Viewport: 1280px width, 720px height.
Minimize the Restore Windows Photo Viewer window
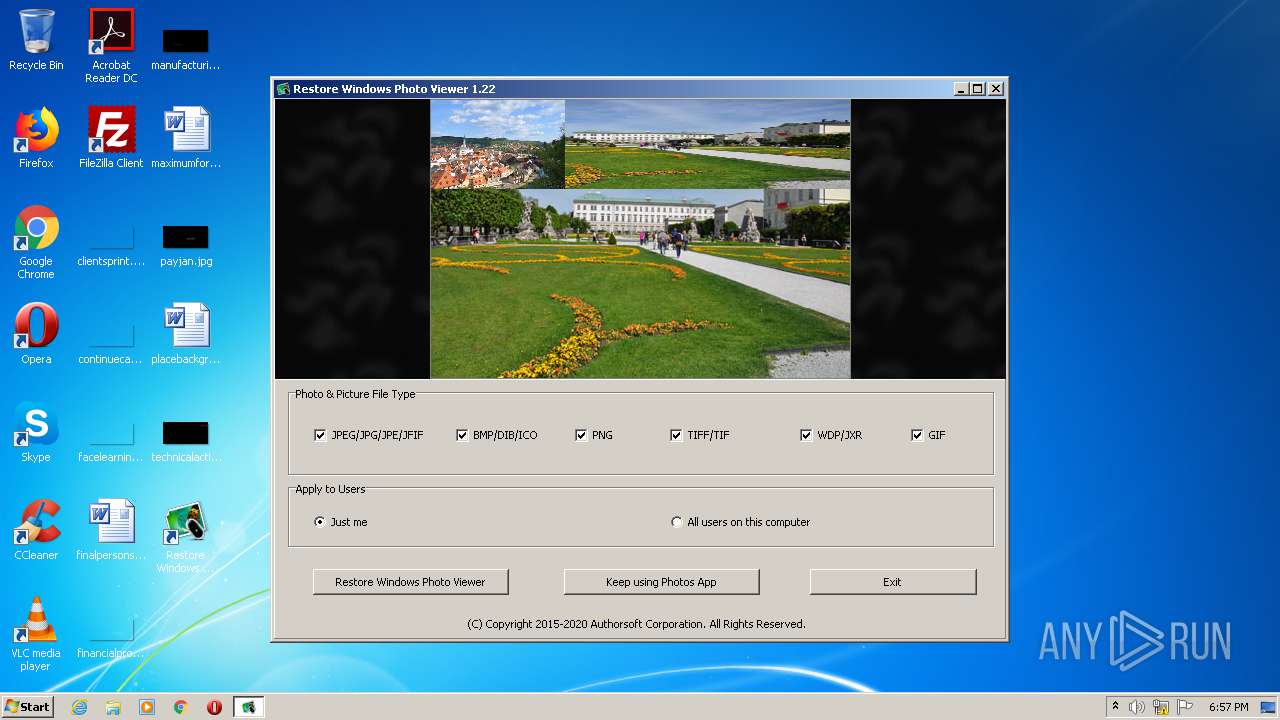[x=961, y=89]
